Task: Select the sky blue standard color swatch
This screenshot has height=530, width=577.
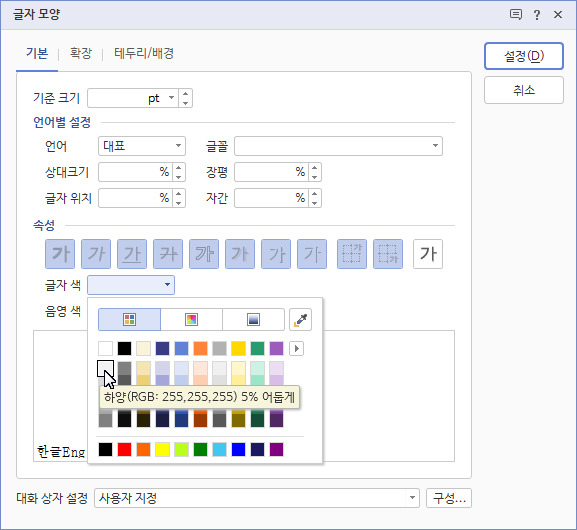Action: (220, 449)
